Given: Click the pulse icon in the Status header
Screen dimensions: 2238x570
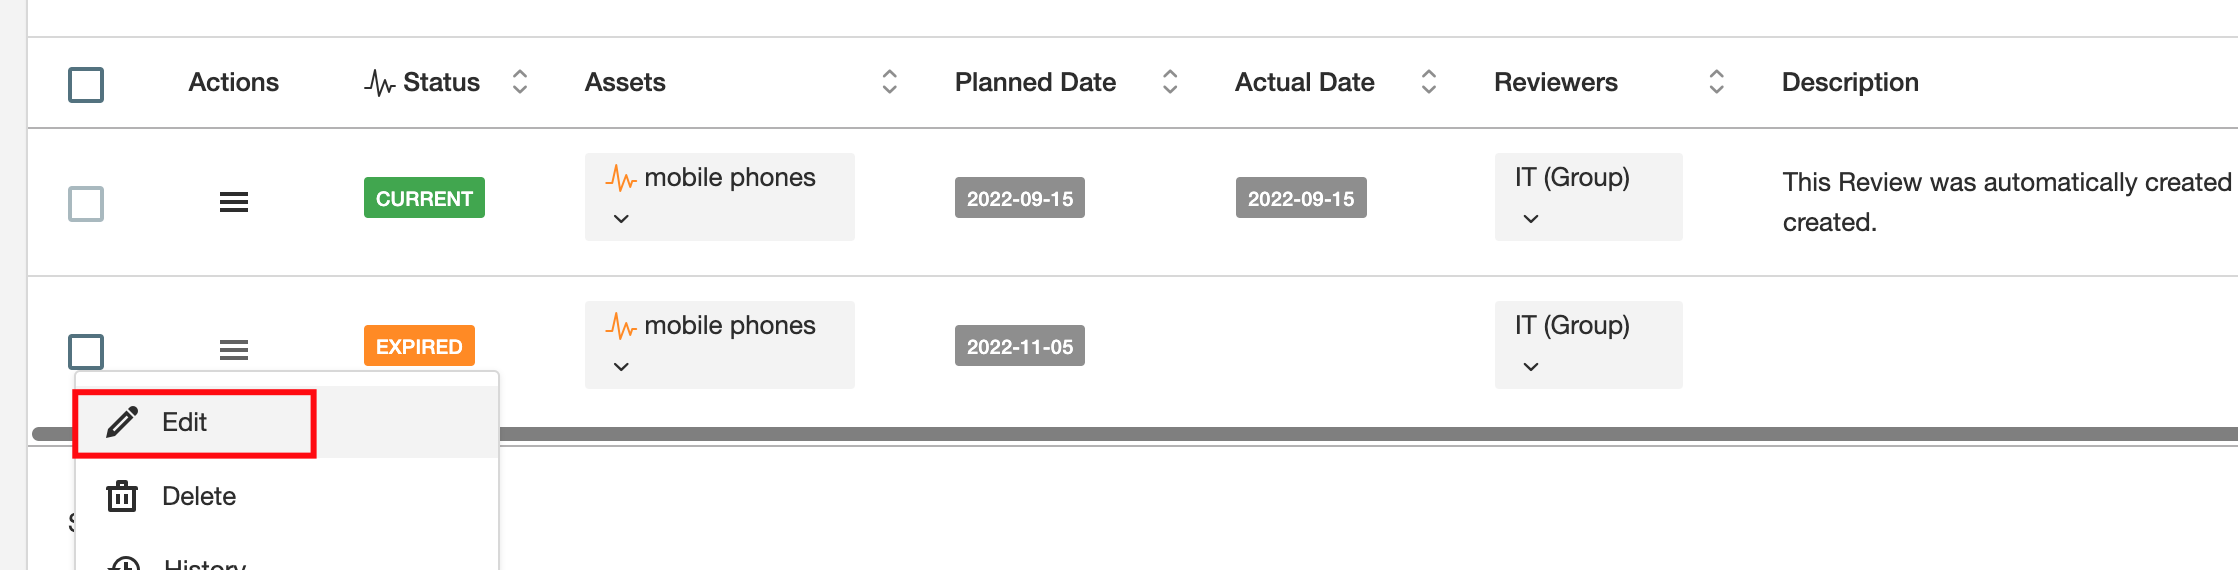Looking at the screenshot, I should [x=379, y=83].
